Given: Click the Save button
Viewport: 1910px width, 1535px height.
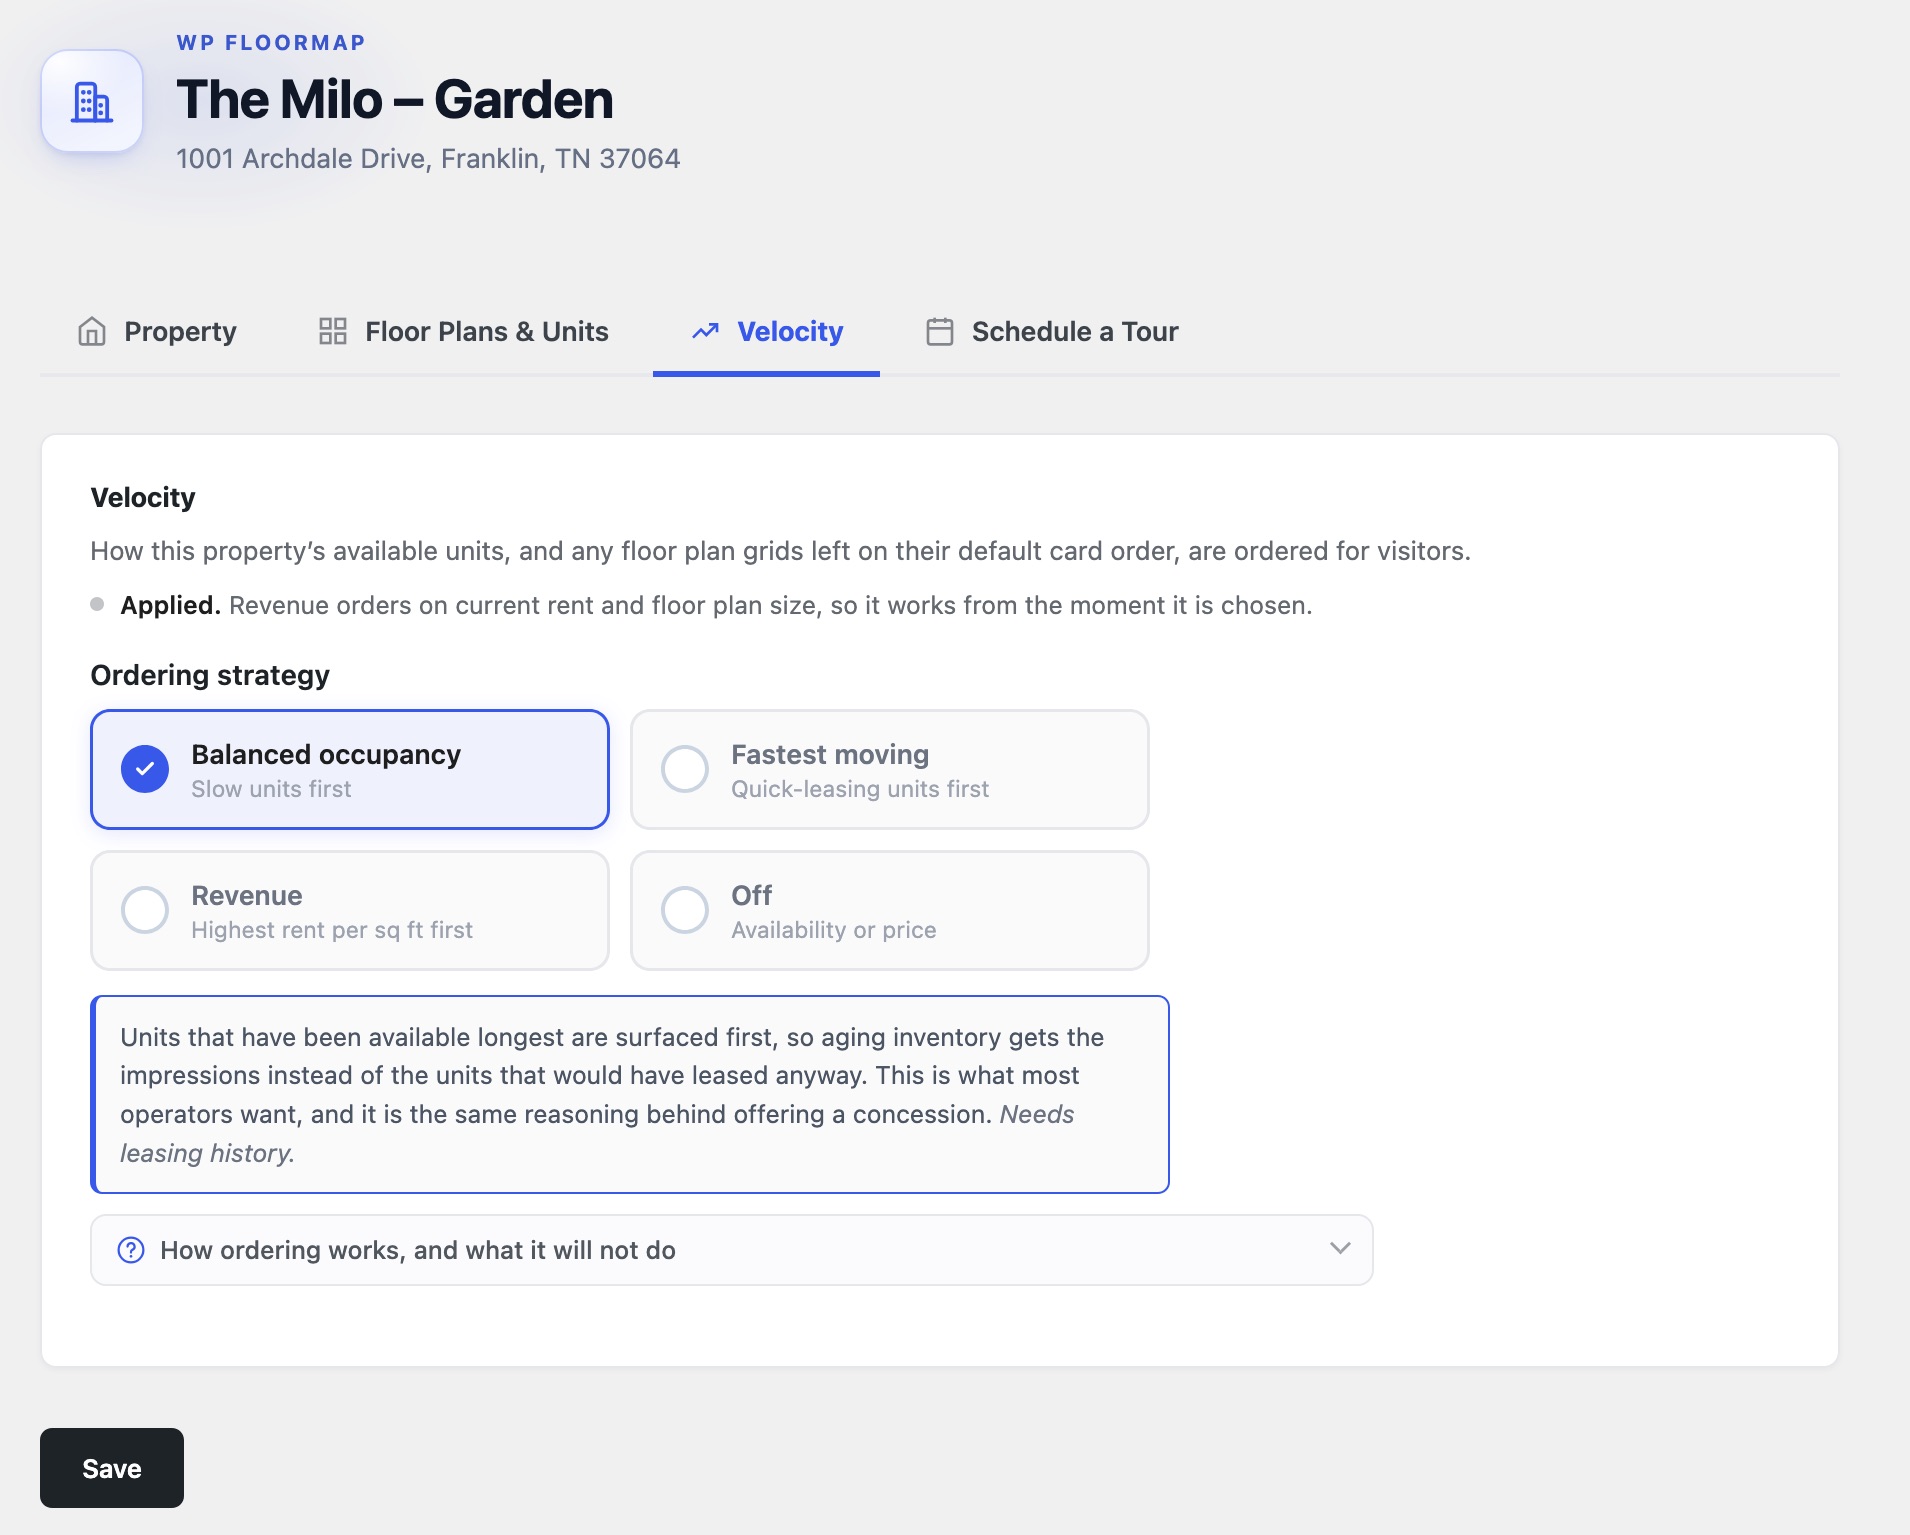Looking at the screenshot, I should coord(112,1468).
